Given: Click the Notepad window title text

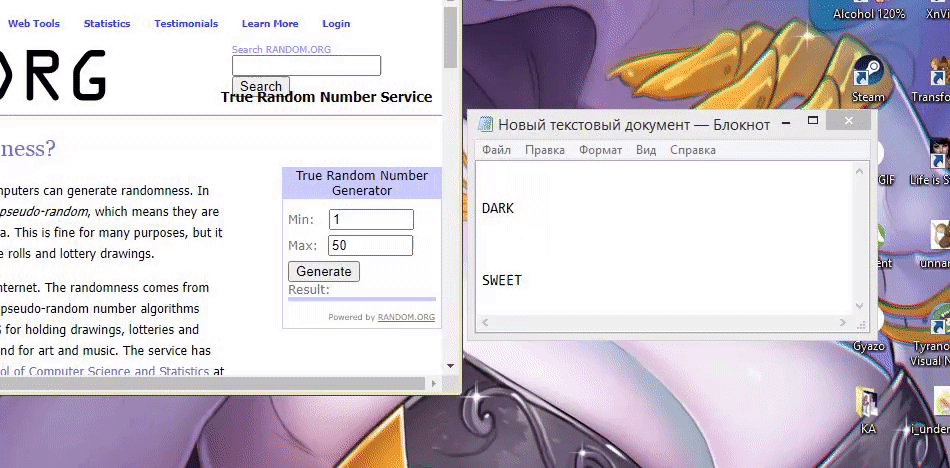Looking at the screenshot, I should tap(634, 125).
